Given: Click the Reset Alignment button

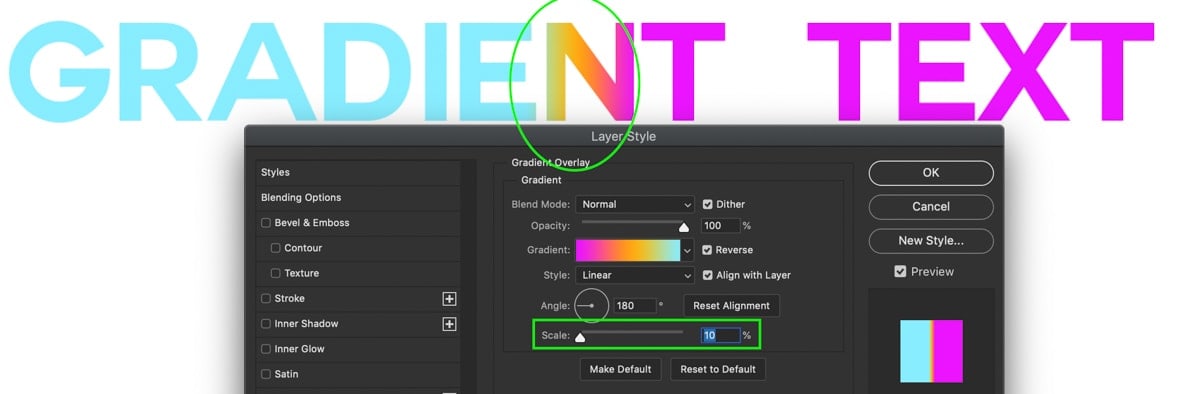Looking at the screenshot, I should coord(731,305).
